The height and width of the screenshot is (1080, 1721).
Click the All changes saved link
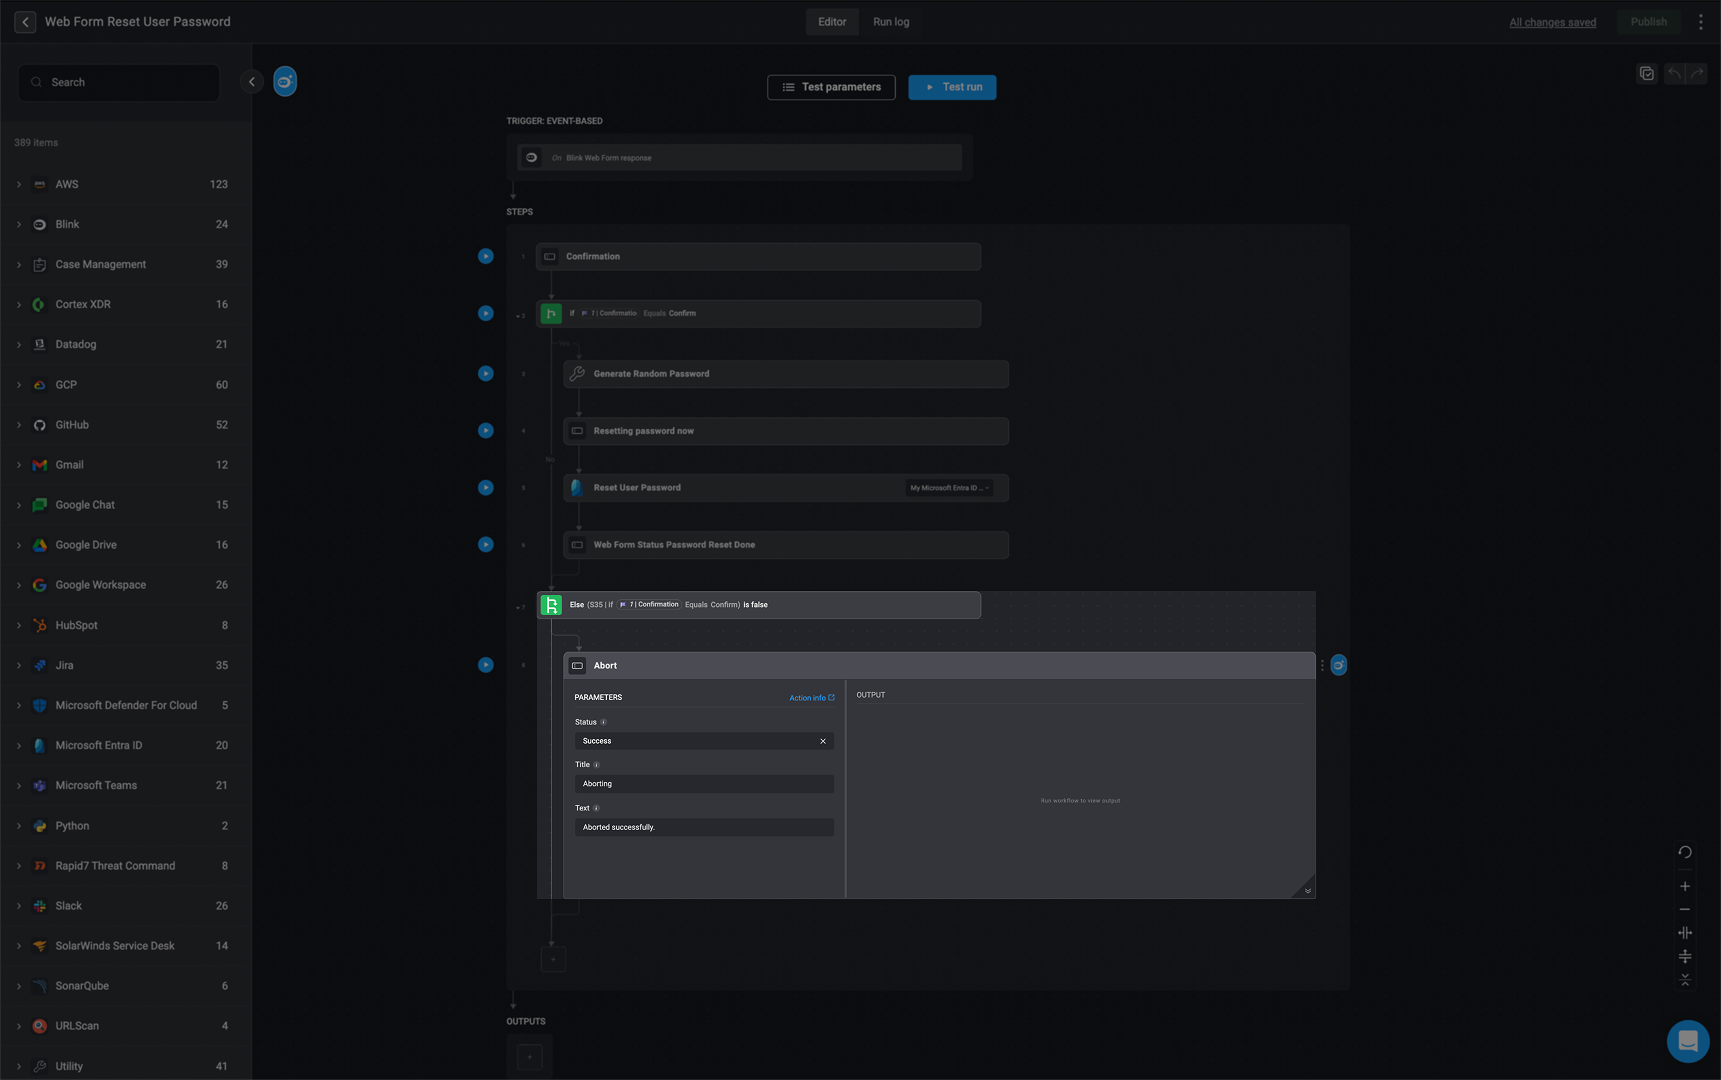coord(1552,22)
